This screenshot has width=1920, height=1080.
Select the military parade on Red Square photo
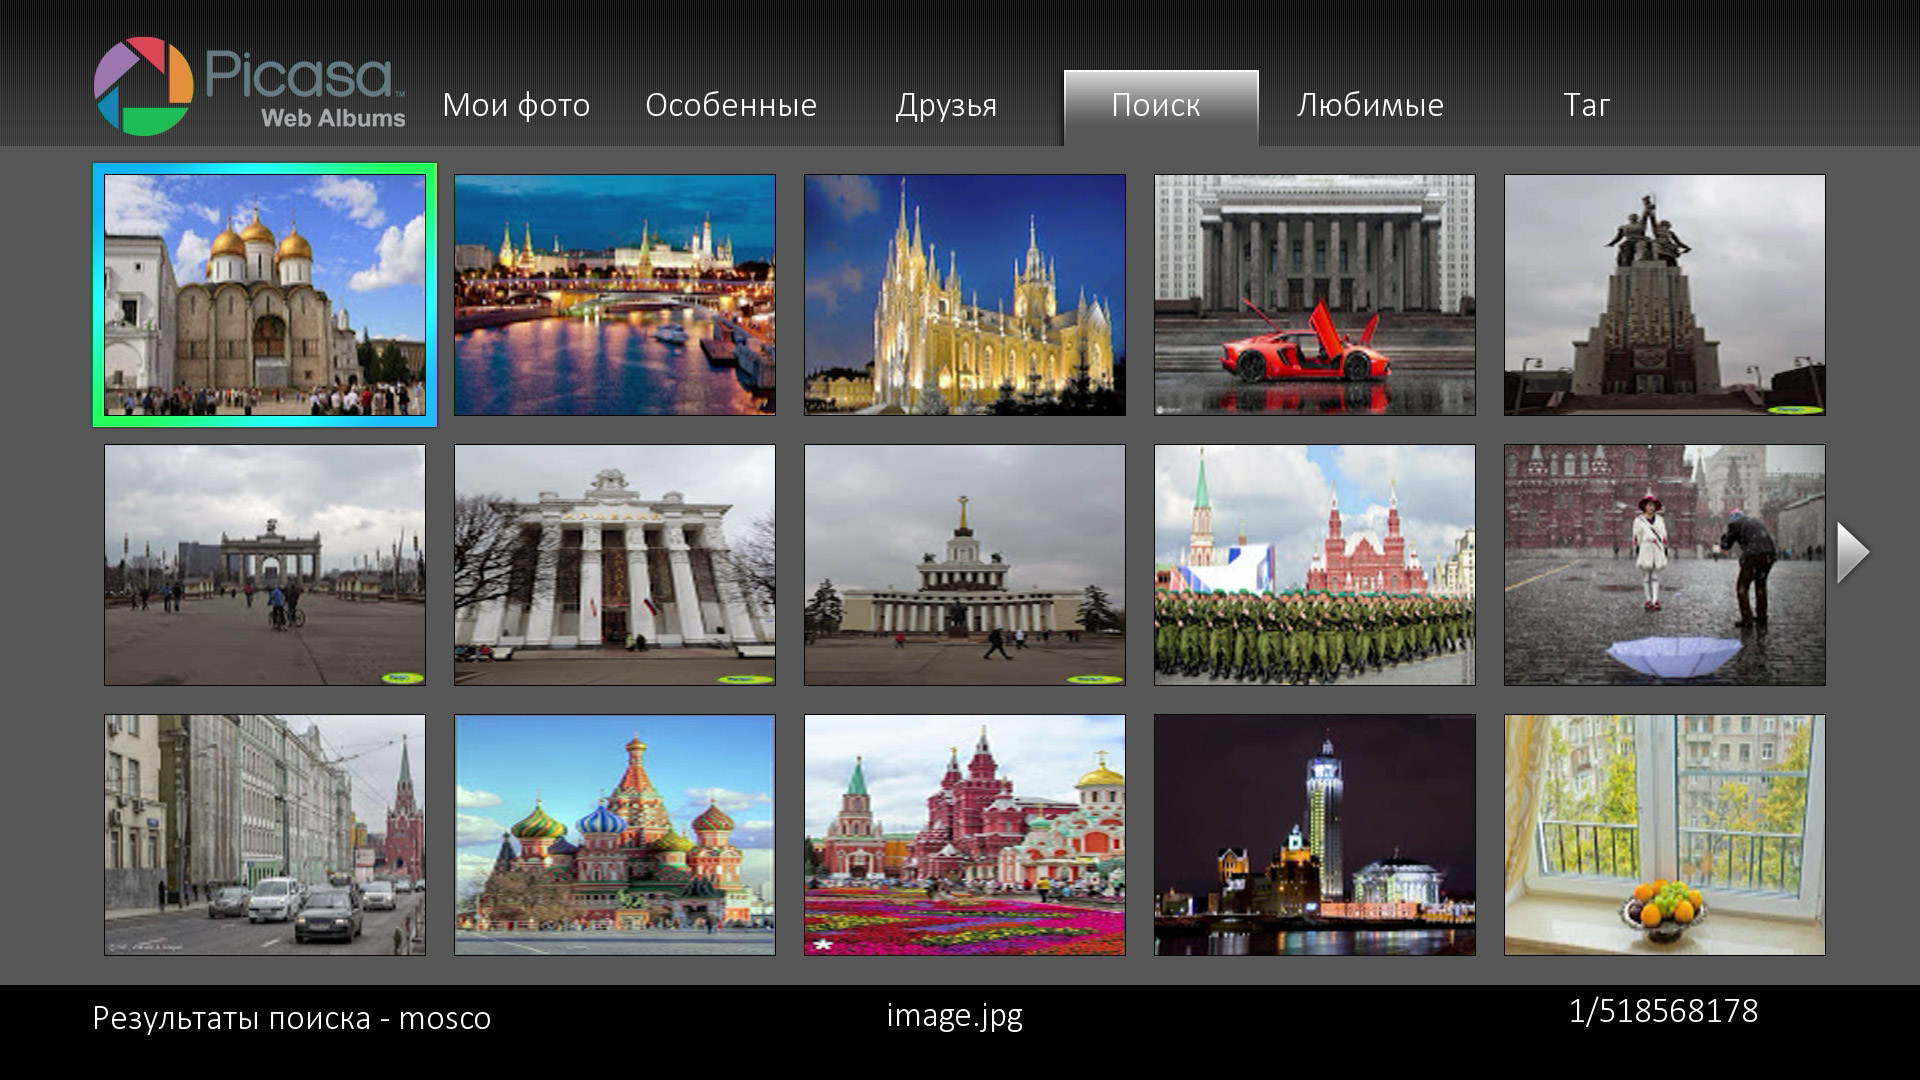[x=1315, y=565]
